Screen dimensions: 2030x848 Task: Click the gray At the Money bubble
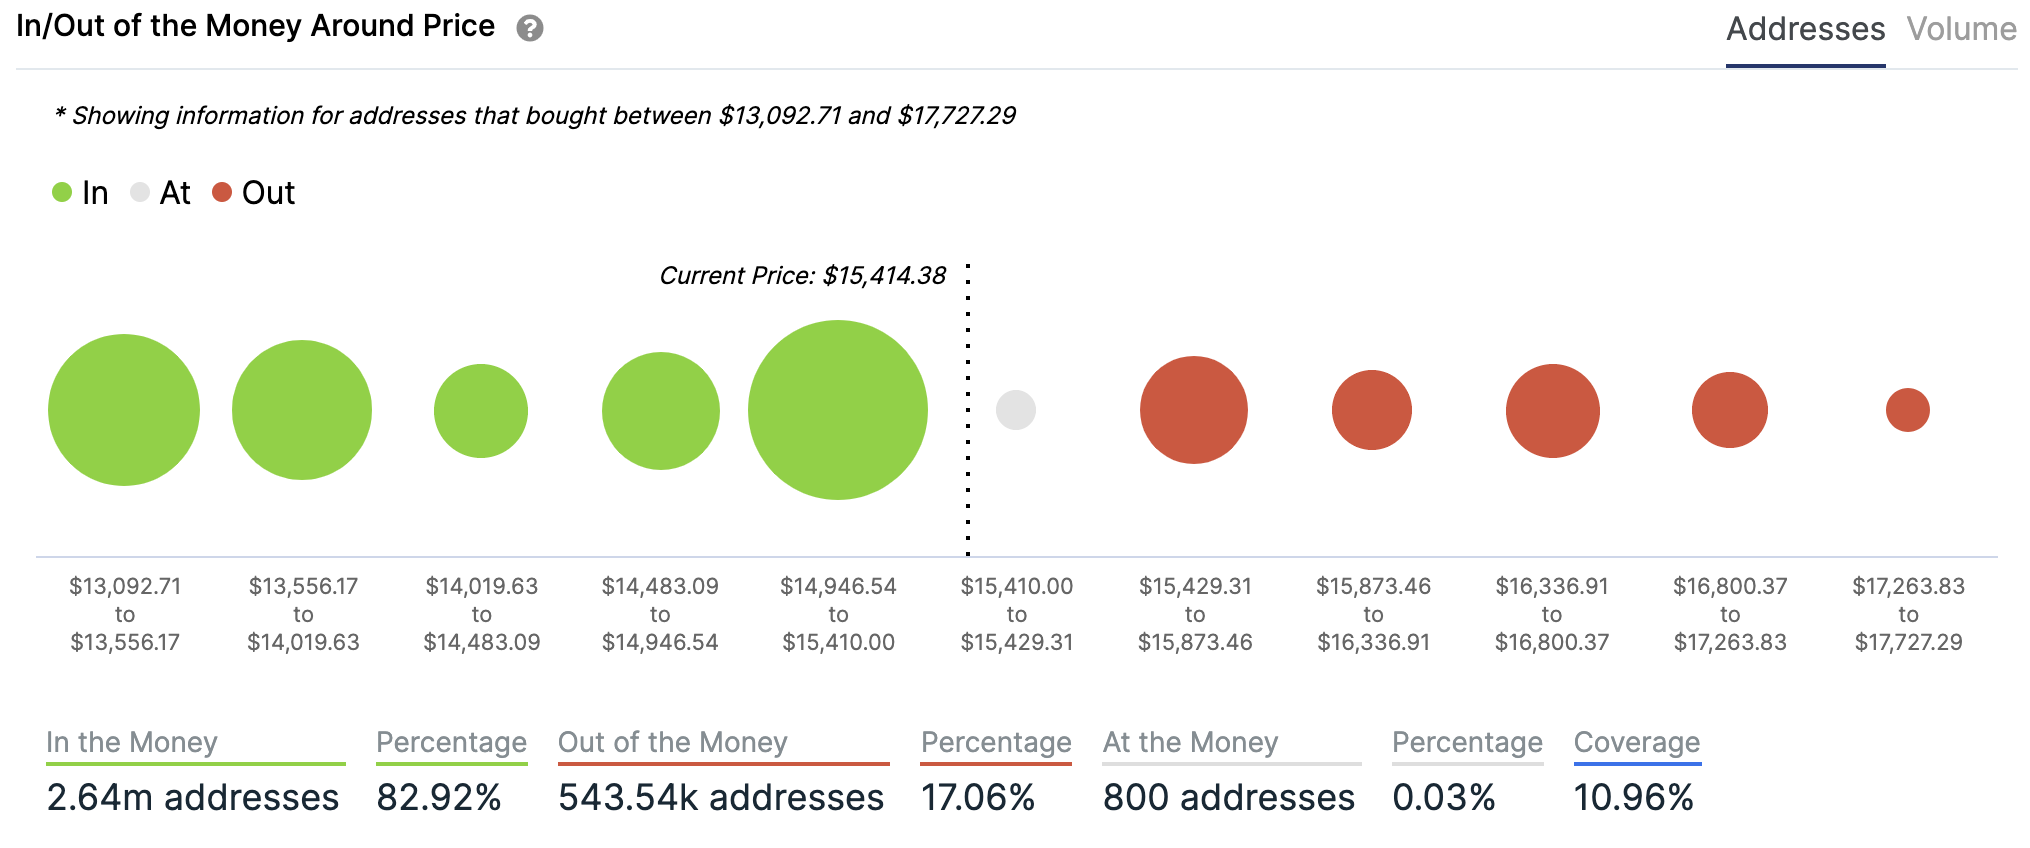pos(1016,410)
